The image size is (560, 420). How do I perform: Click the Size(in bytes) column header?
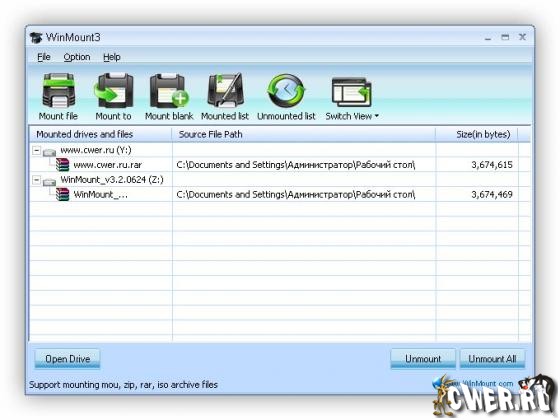click(477, 134)
